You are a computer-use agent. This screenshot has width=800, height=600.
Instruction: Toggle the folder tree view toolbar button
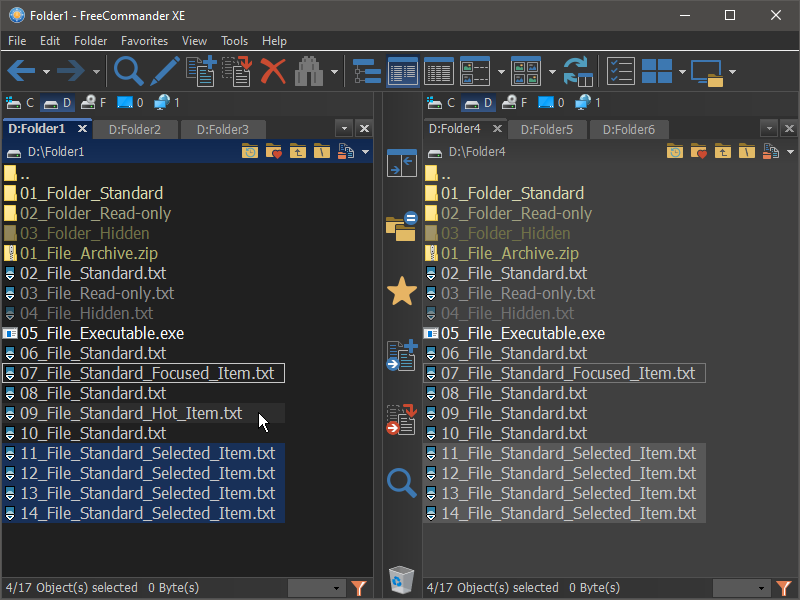click(x=367, y=71)
